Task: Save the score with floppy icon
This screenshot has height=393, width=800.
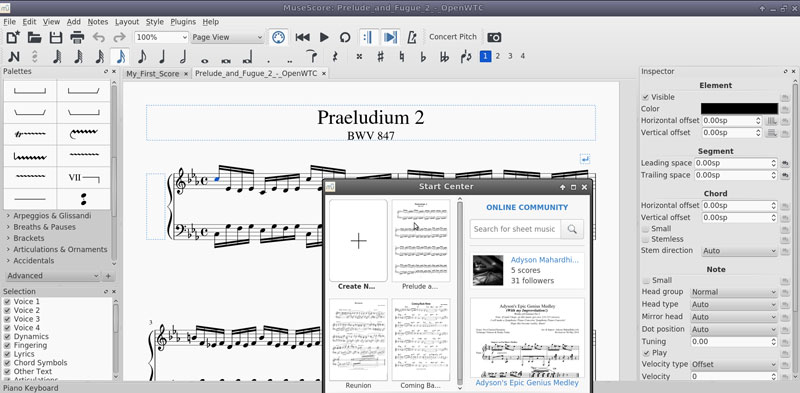Action: [56, 37]
